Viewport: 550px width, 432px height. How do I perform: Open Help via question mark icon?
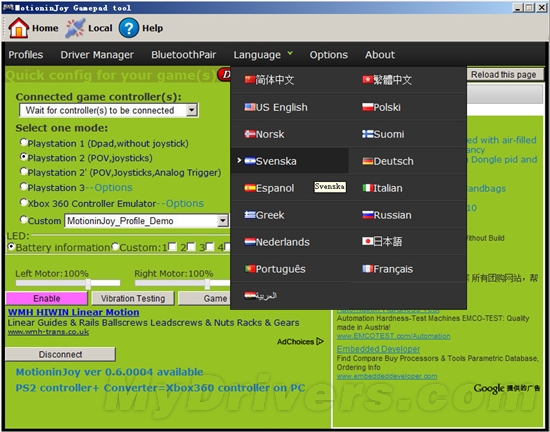tap(129, 28)
